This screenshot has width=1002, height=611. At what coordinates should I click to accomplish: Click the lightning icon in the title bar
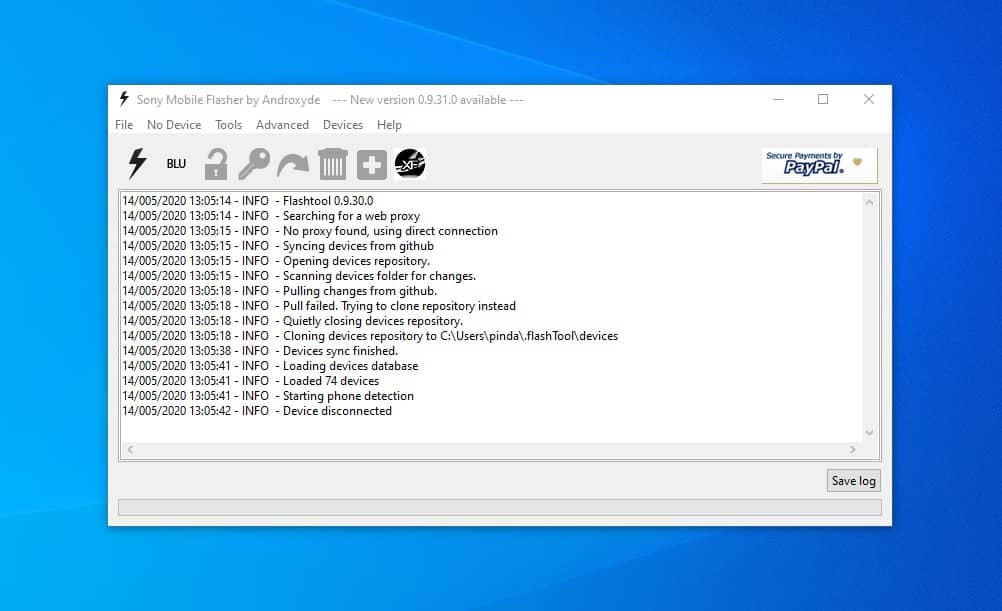point(123,98)
